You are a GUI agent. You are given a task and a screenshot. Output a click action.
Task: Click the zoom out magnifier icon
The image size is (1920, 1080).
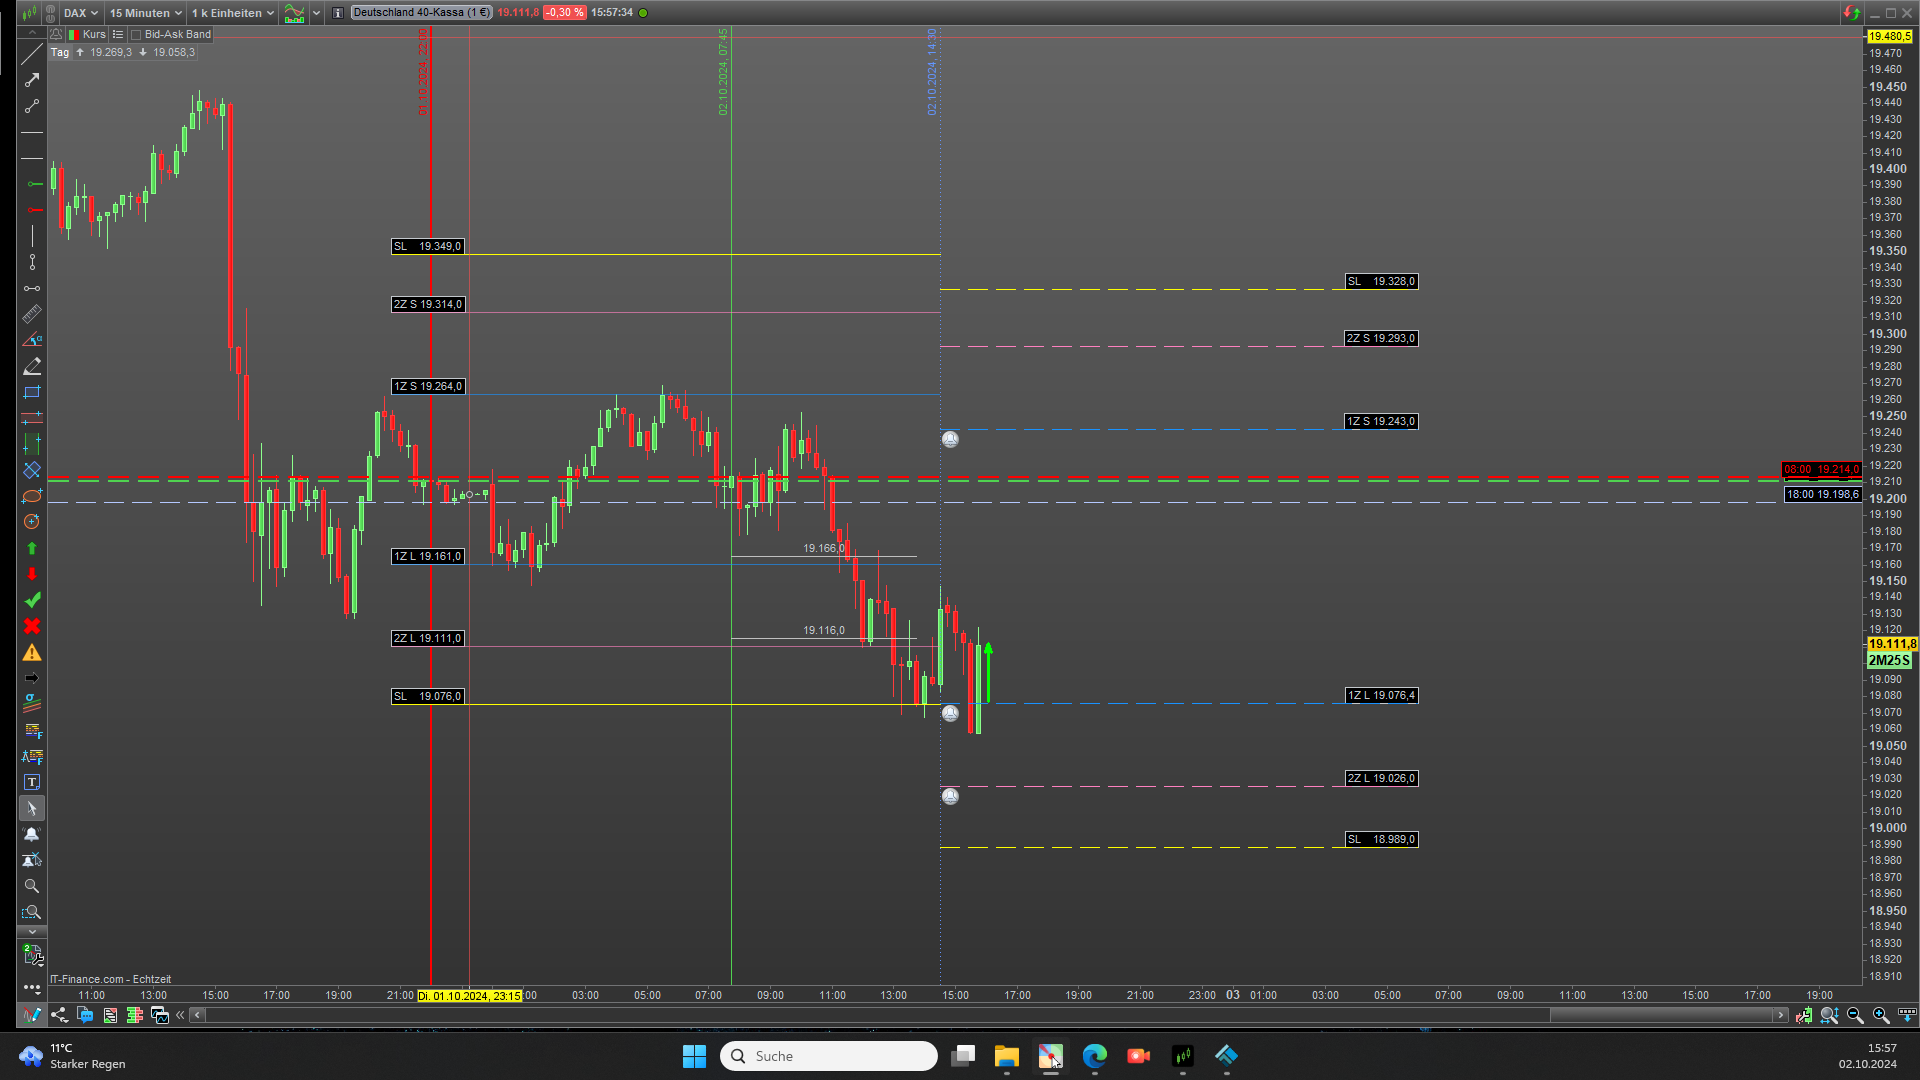1855,1015
